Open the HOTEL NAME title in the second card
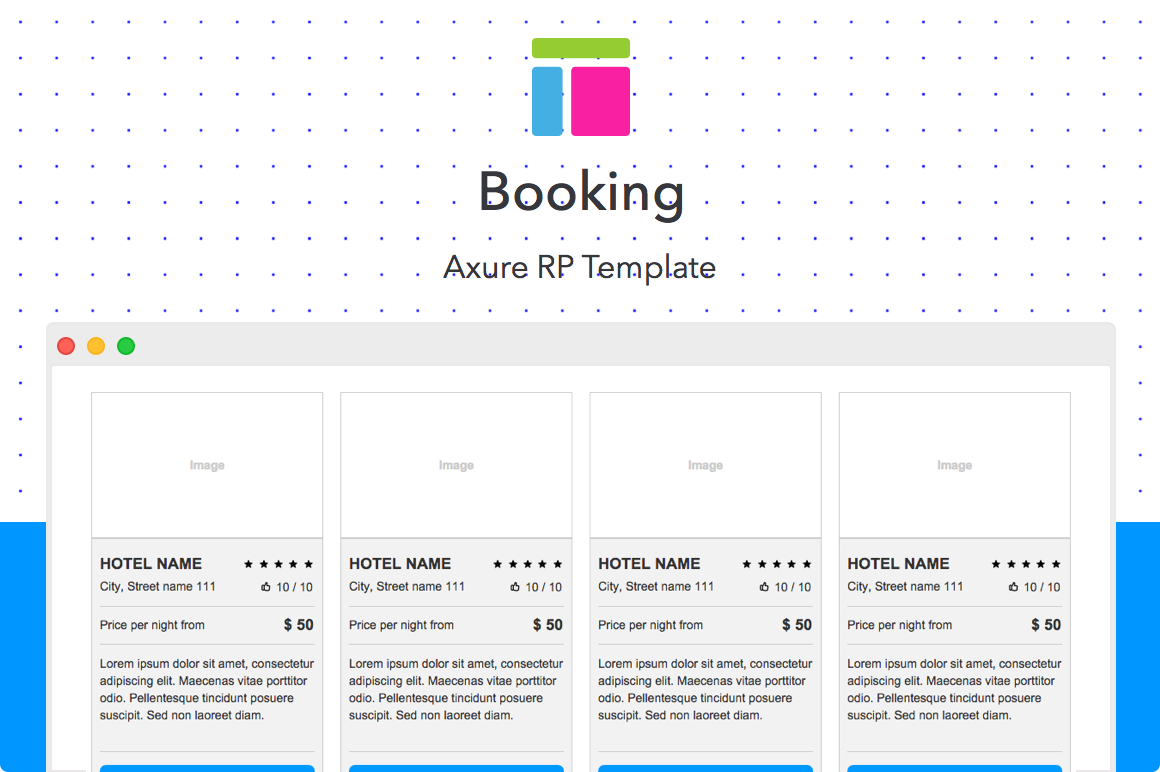The height and width of the screenshot is (772, 1160). point(400,564)
